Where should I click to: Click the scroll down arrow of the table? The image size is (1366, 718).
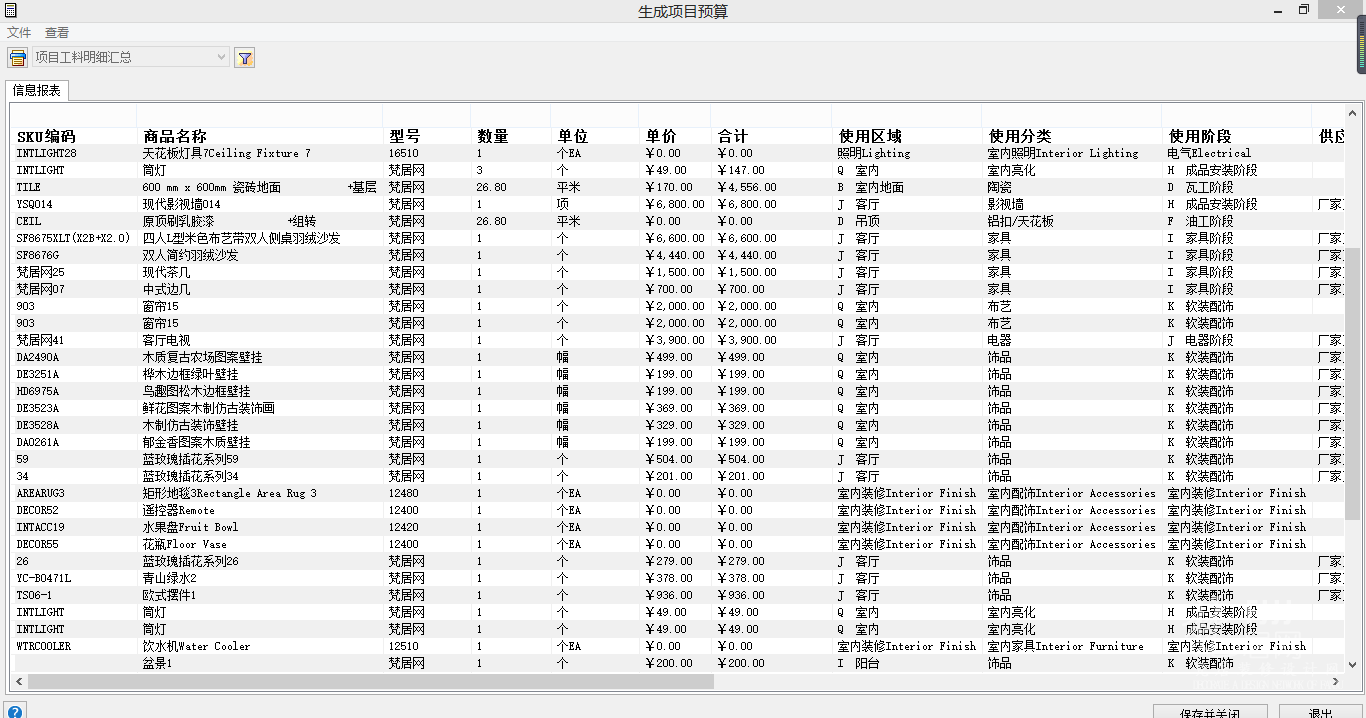1353,664
